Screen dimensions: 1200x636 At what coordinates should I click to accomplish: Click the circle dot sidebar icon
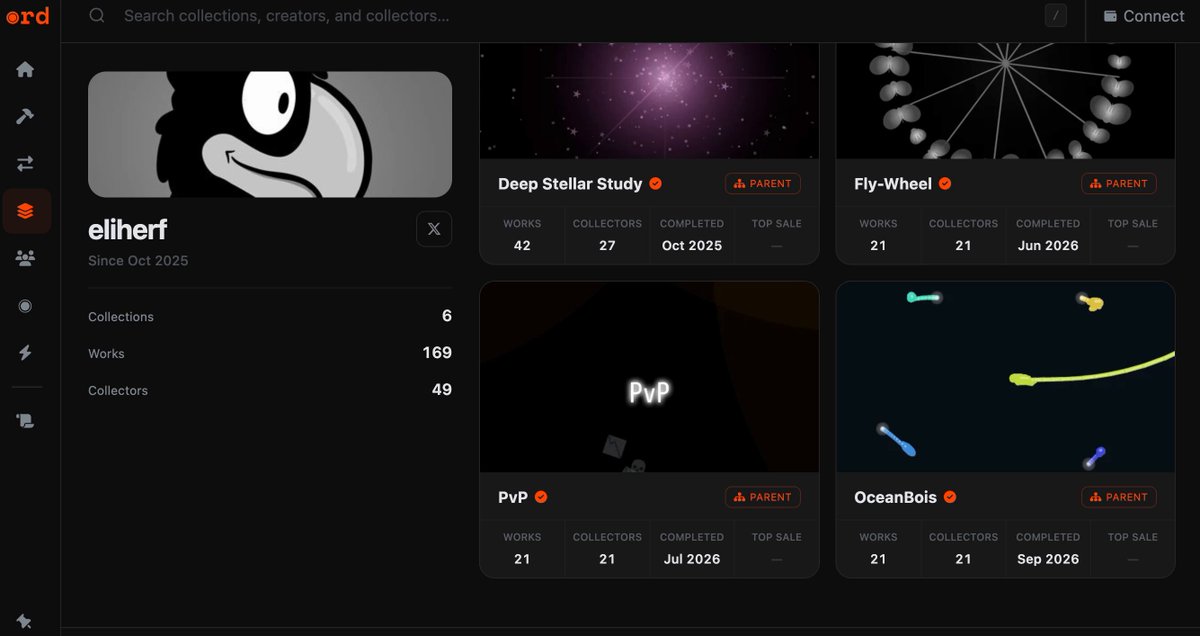coord(26,305)
